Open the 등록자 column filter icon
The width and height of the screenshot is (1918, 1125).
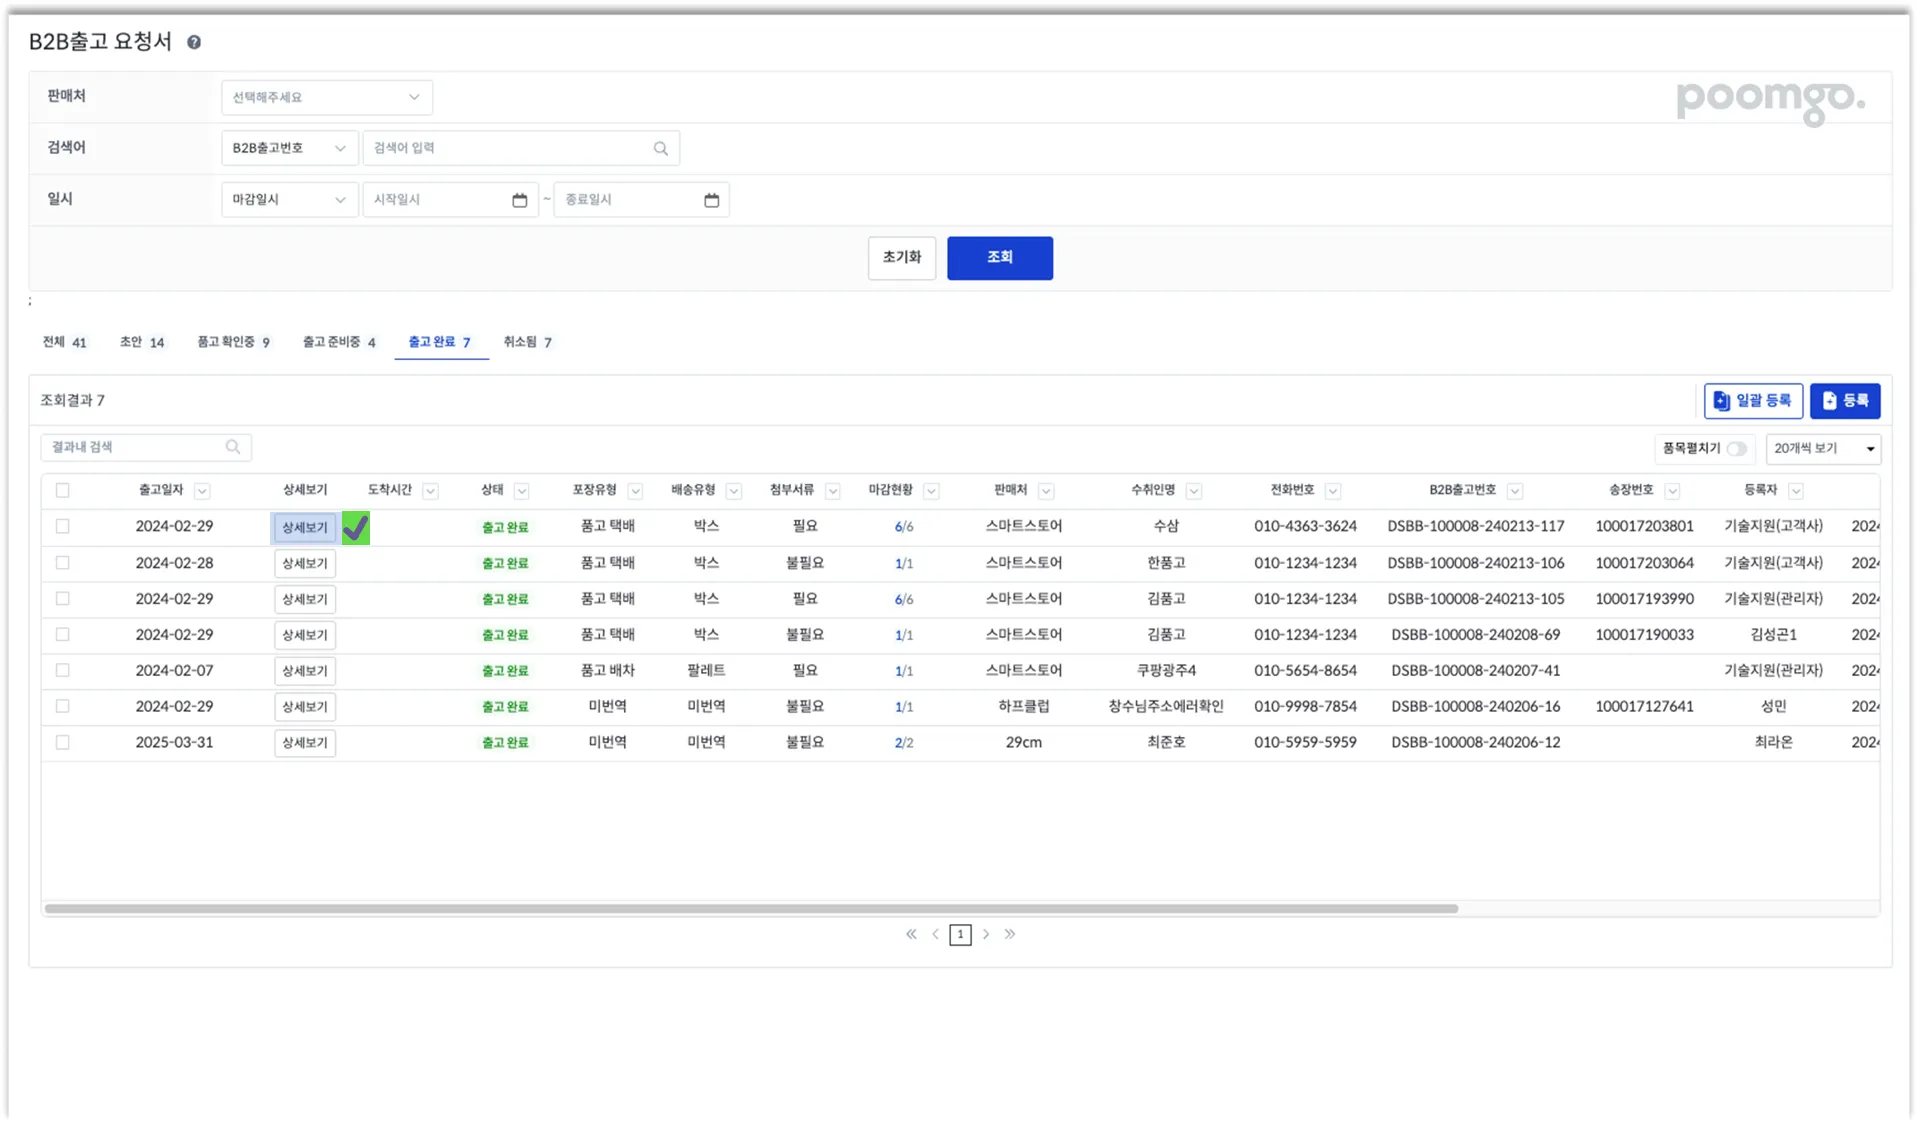coord(1796,491)
